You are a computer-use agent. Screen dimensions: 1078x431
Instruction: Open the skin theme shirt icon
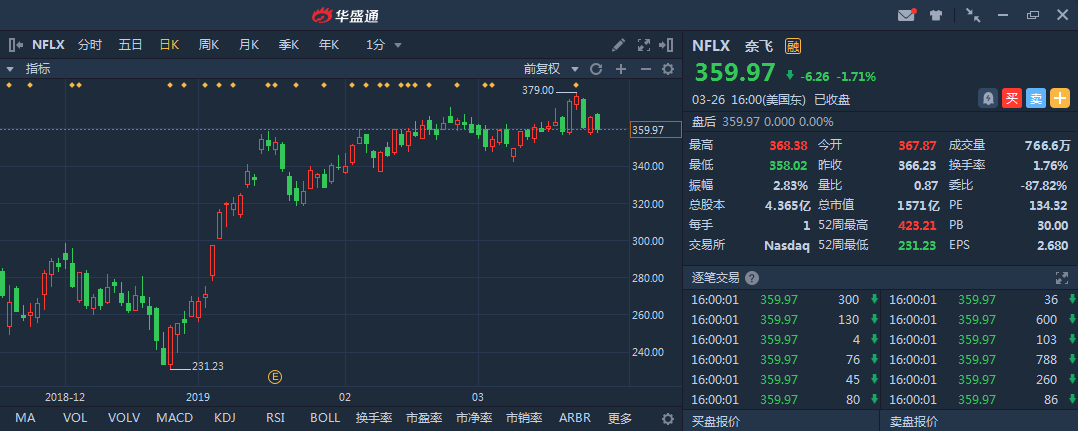pyautogui.click(x=936, y=15)
